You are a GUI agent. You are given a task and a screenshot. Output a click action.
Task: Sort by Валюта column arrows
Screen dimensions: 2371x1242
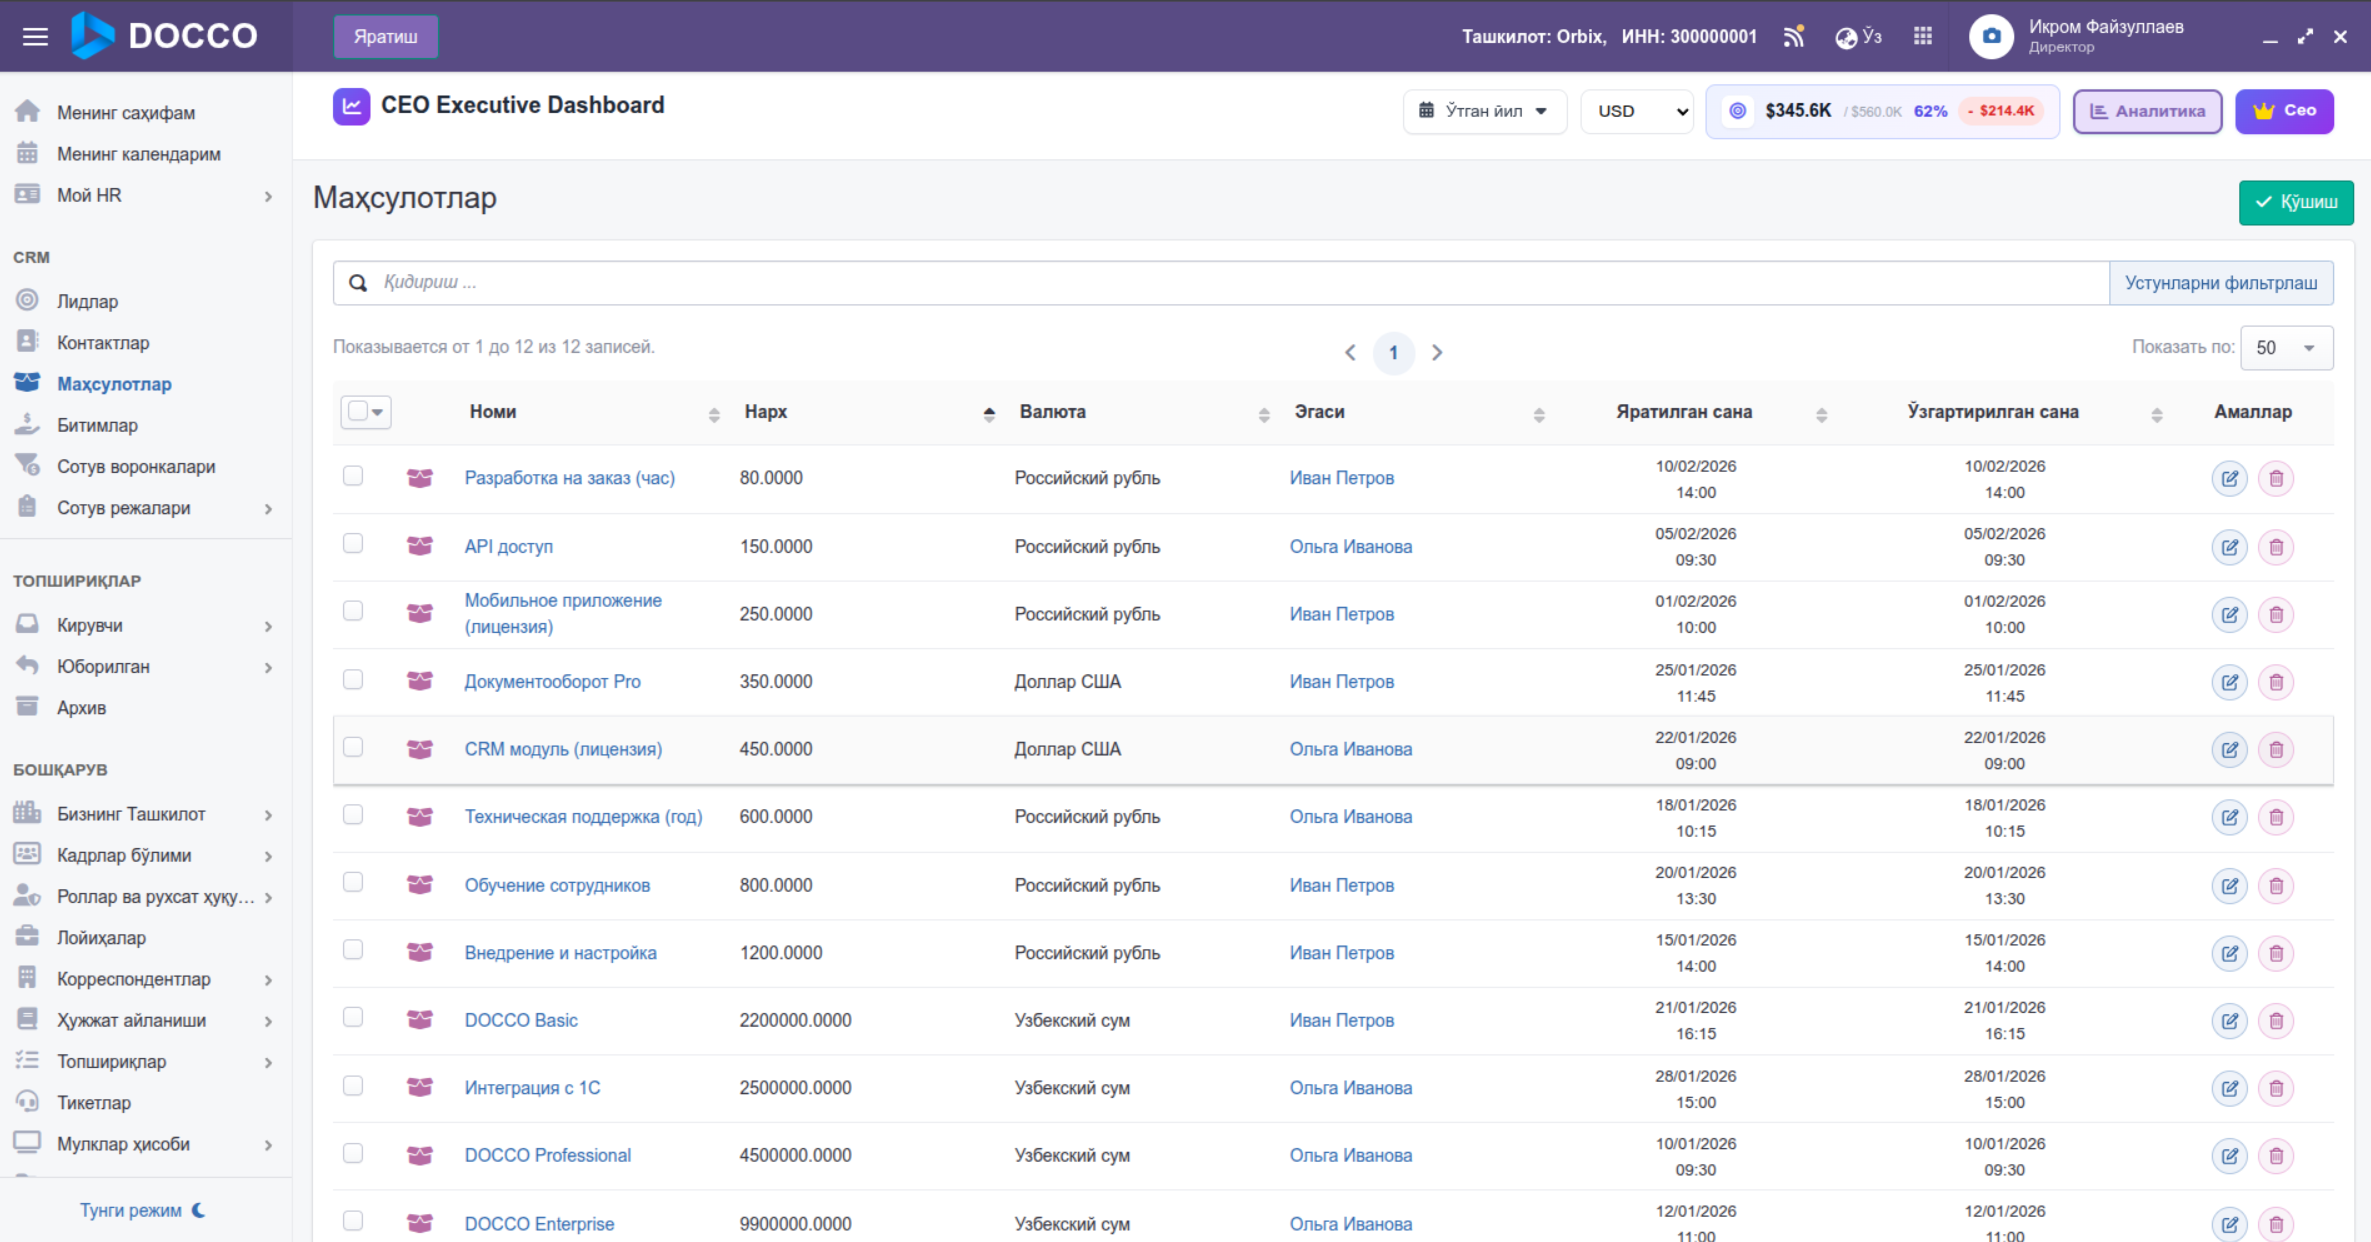[x=1264, y=414]
